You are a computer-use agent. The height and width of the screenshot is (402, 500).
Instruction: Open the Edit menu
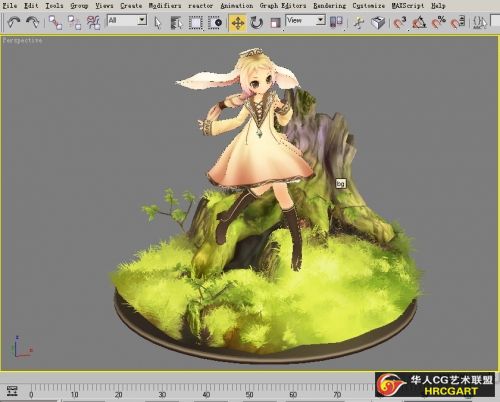point(31,6)
